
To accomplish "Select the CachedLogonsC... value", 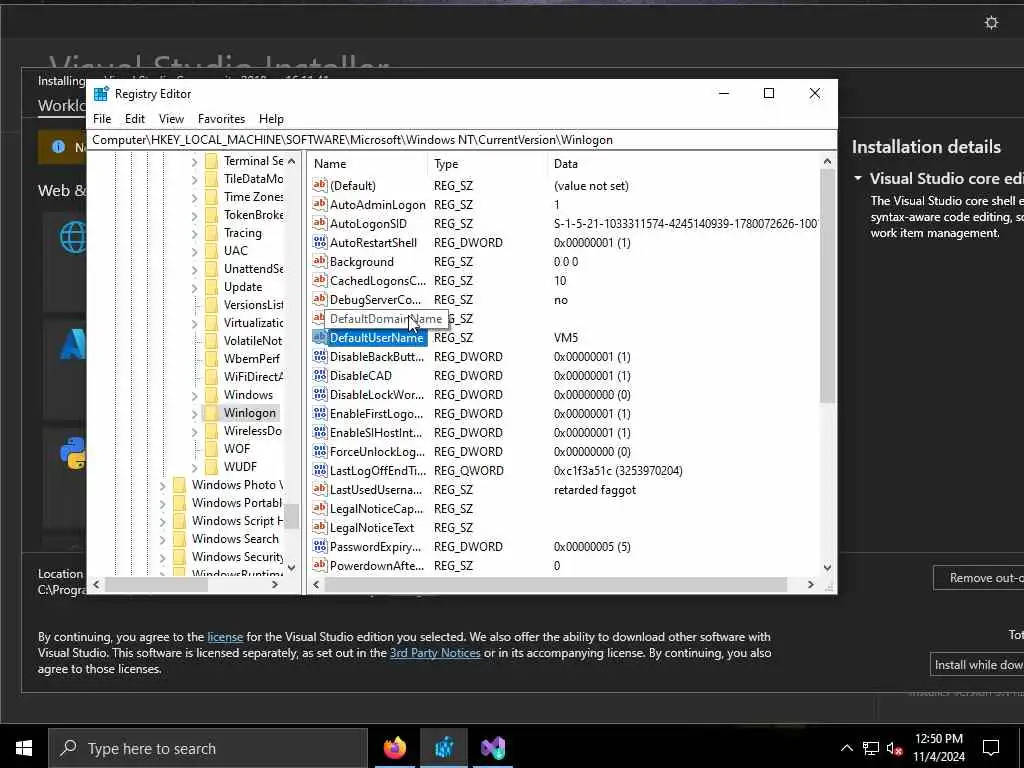I will pos(377,281).
